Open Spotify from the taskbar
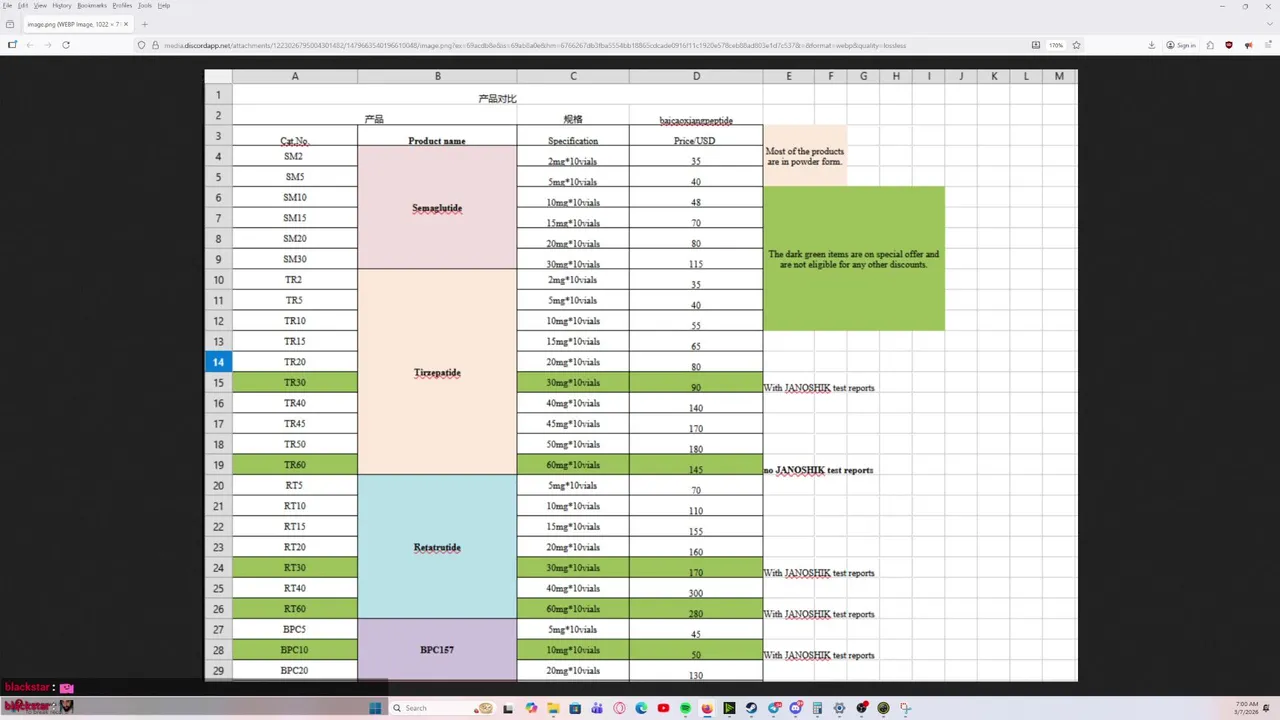 pos(685,708)
